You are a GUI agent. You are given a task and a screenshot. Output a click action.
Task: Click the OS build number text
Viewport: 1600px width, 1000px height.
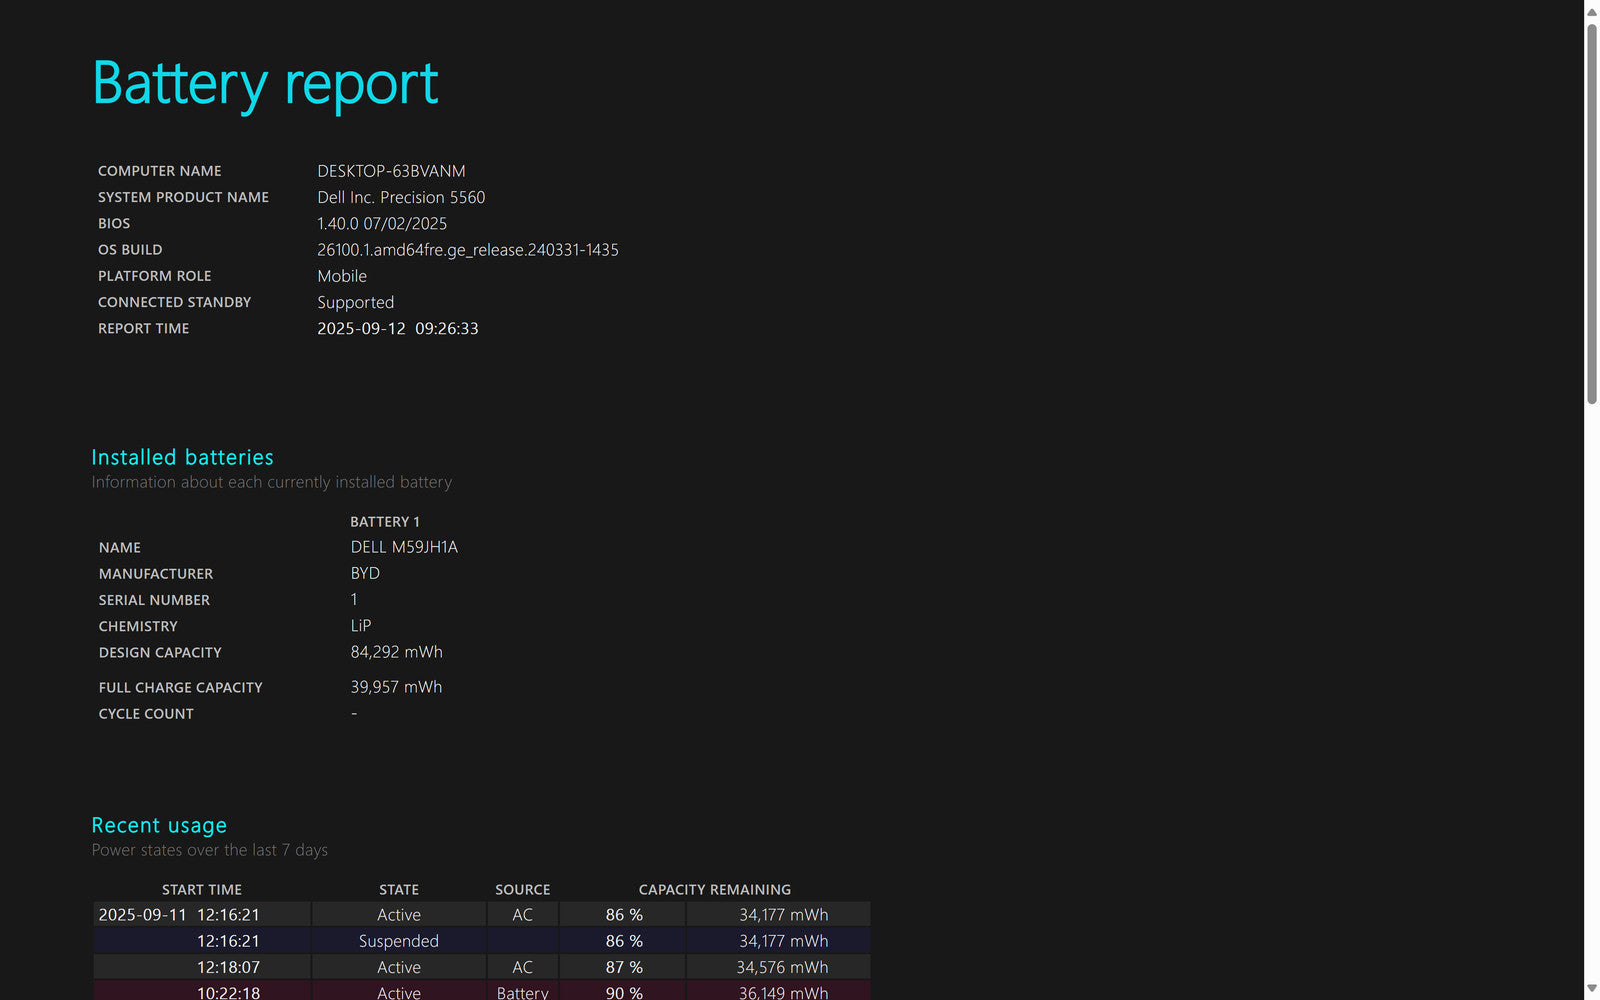(x=467, y=250)
